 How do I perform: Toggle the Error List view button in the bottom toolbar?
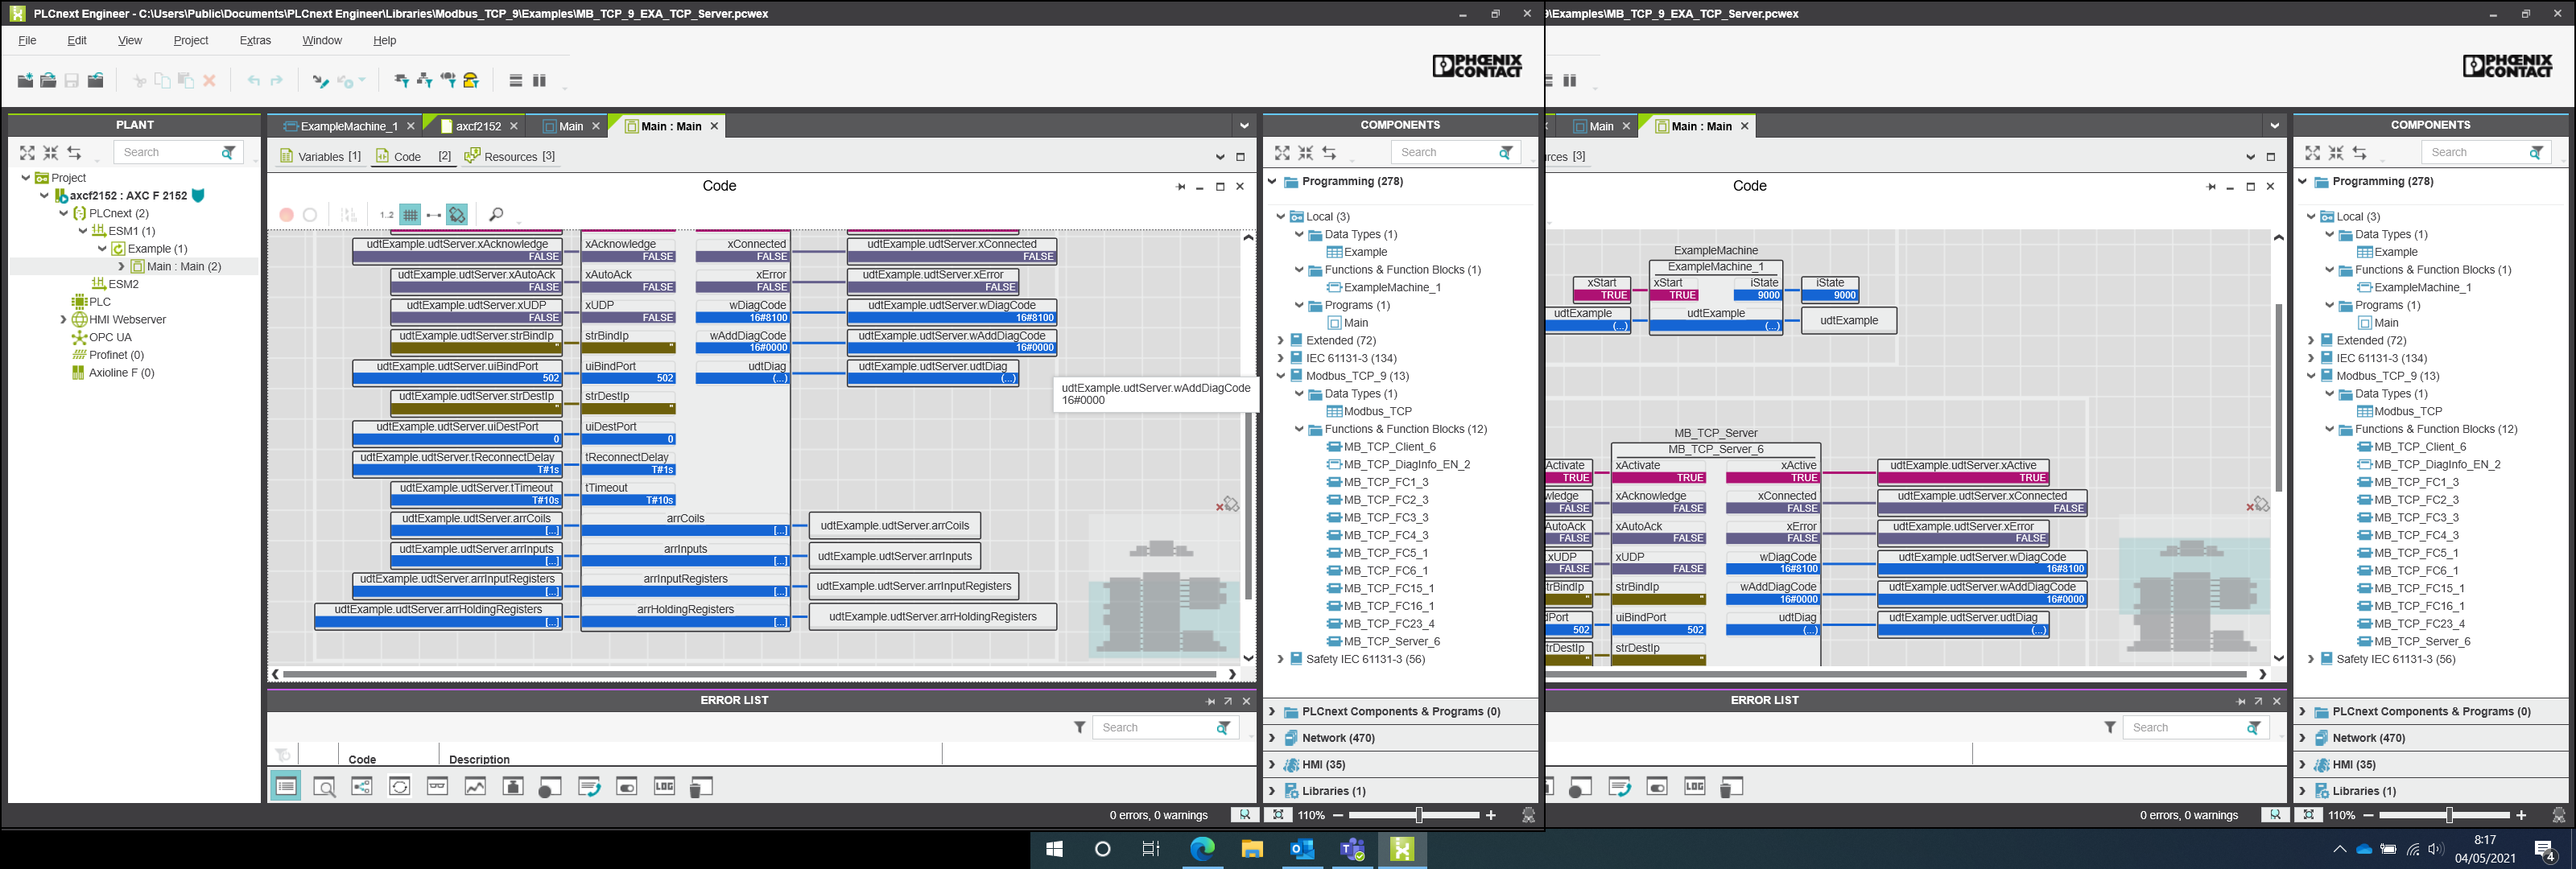tap(286, 787)
